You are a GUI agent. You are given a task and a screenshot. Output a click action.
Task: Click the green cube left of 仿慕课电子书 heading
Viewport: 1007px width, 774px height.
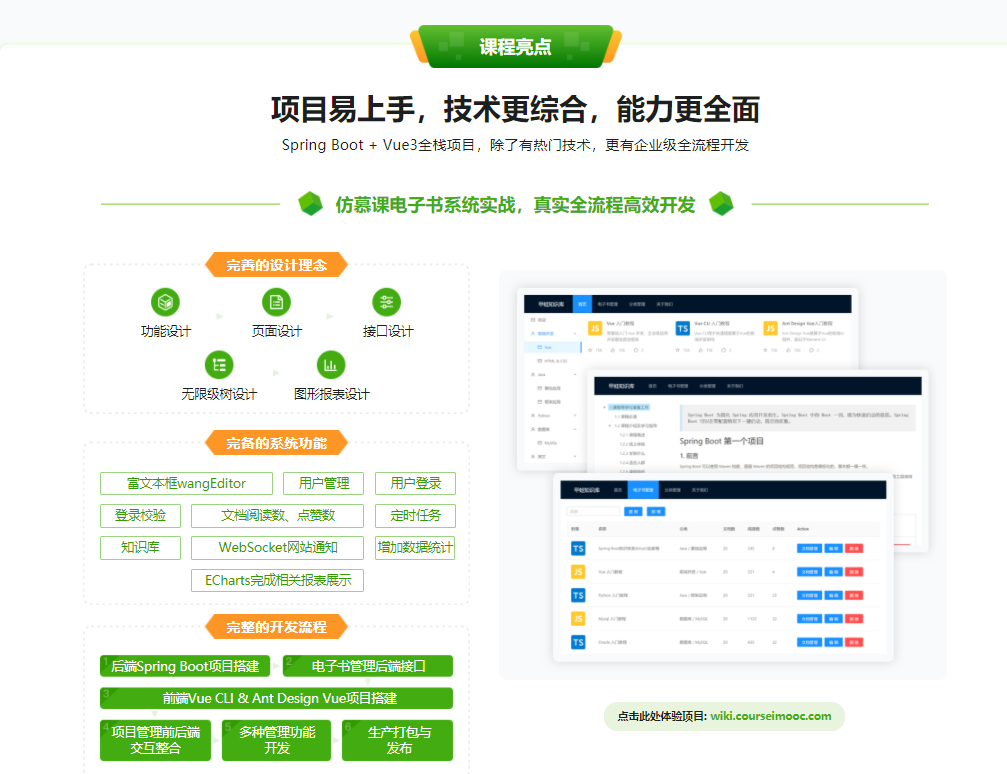(311, 204)
